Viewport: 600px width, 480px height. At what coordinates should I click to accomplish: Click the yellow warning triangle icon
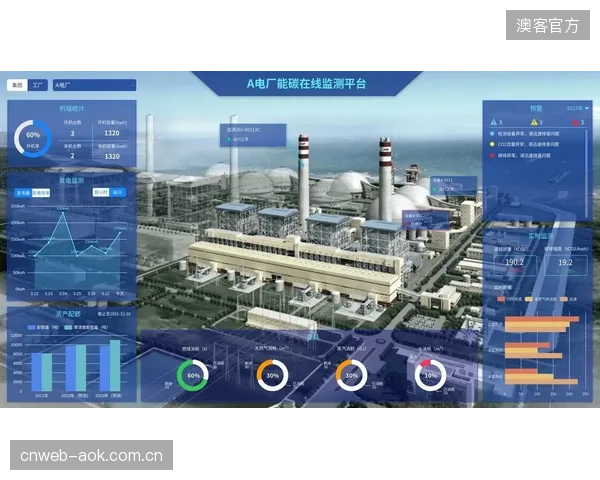click(534, 122)
